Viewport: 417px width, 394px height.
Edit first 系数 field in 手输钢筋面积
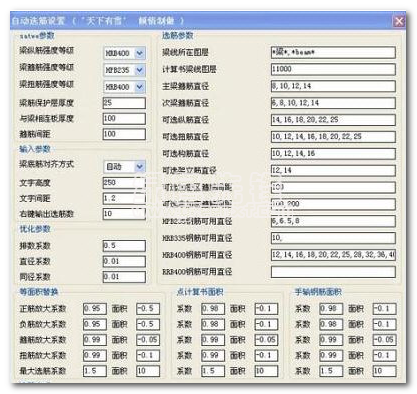tap(331, 309)
